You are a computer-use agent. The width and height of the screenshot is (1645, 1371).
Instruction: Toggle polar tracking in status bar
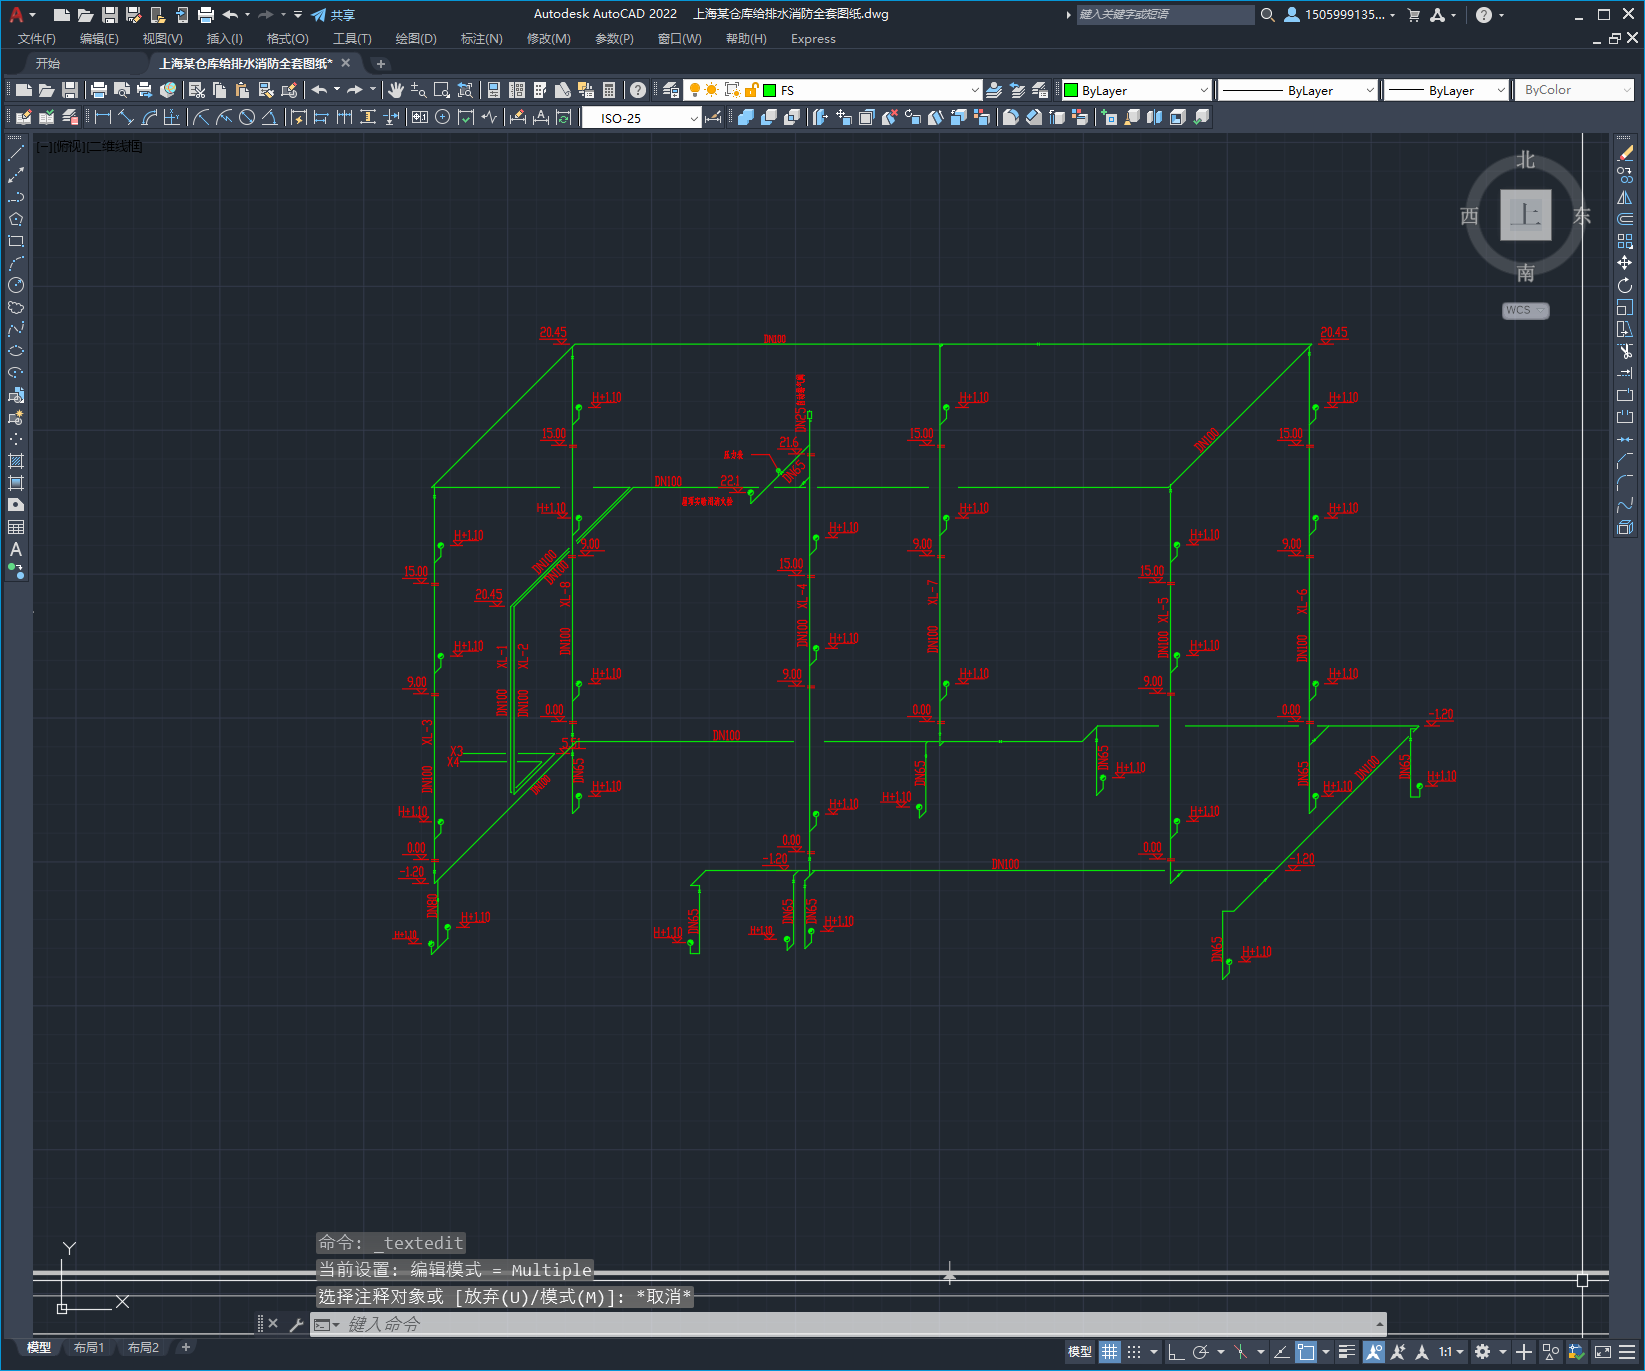[x=1201, y=1352]
